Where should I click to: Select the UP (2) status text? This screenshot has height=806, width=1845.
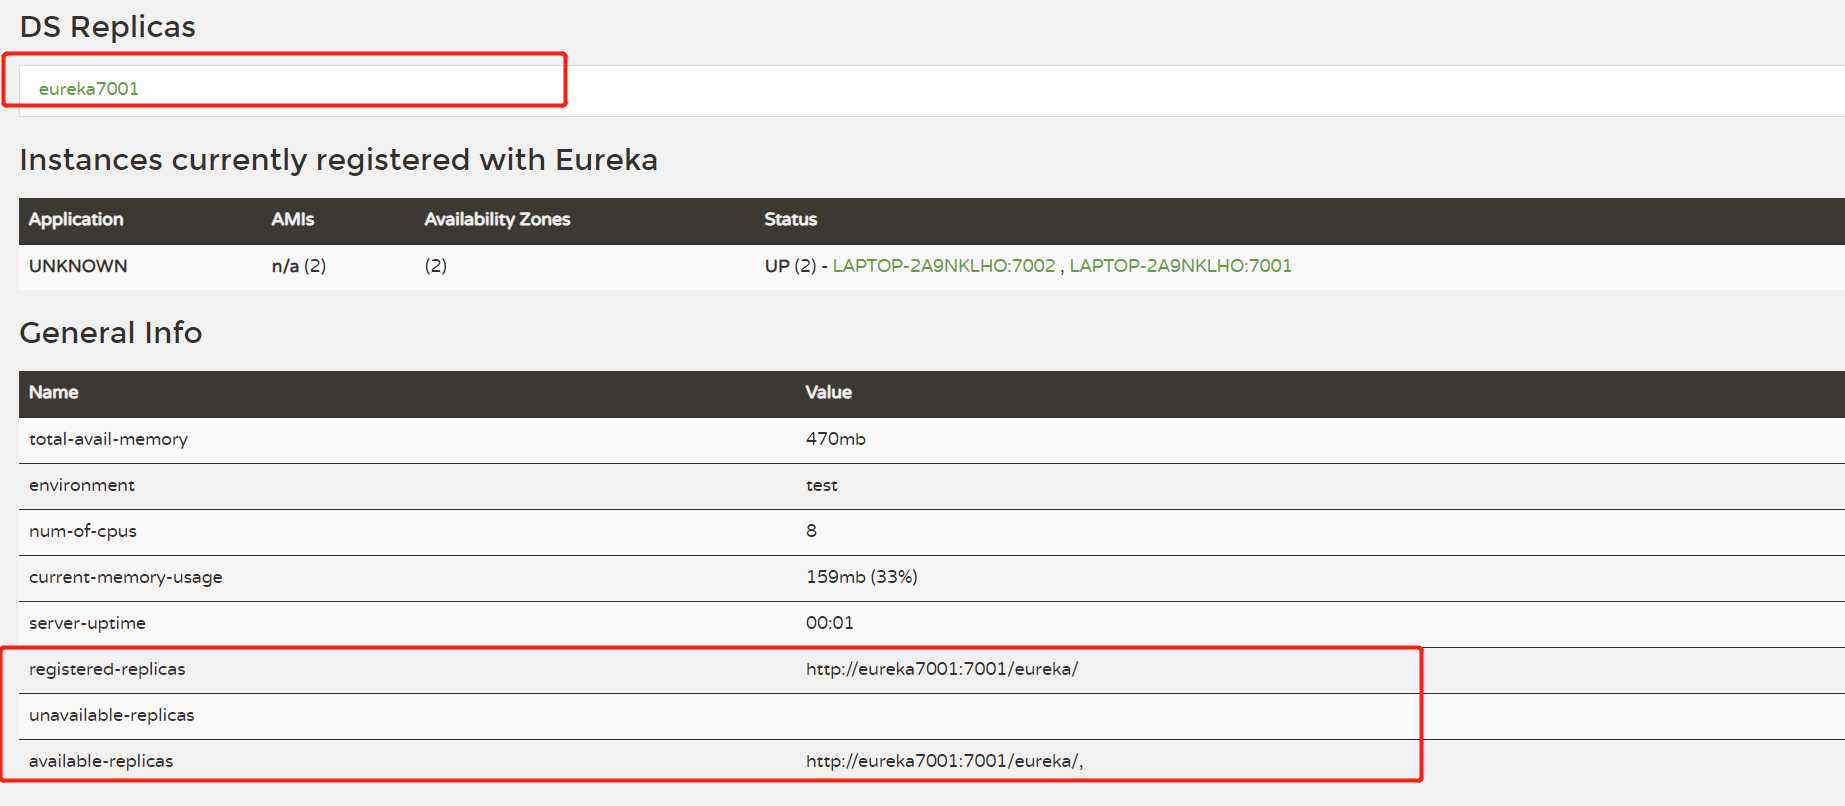pyautogui.click(x=791, y=266)
